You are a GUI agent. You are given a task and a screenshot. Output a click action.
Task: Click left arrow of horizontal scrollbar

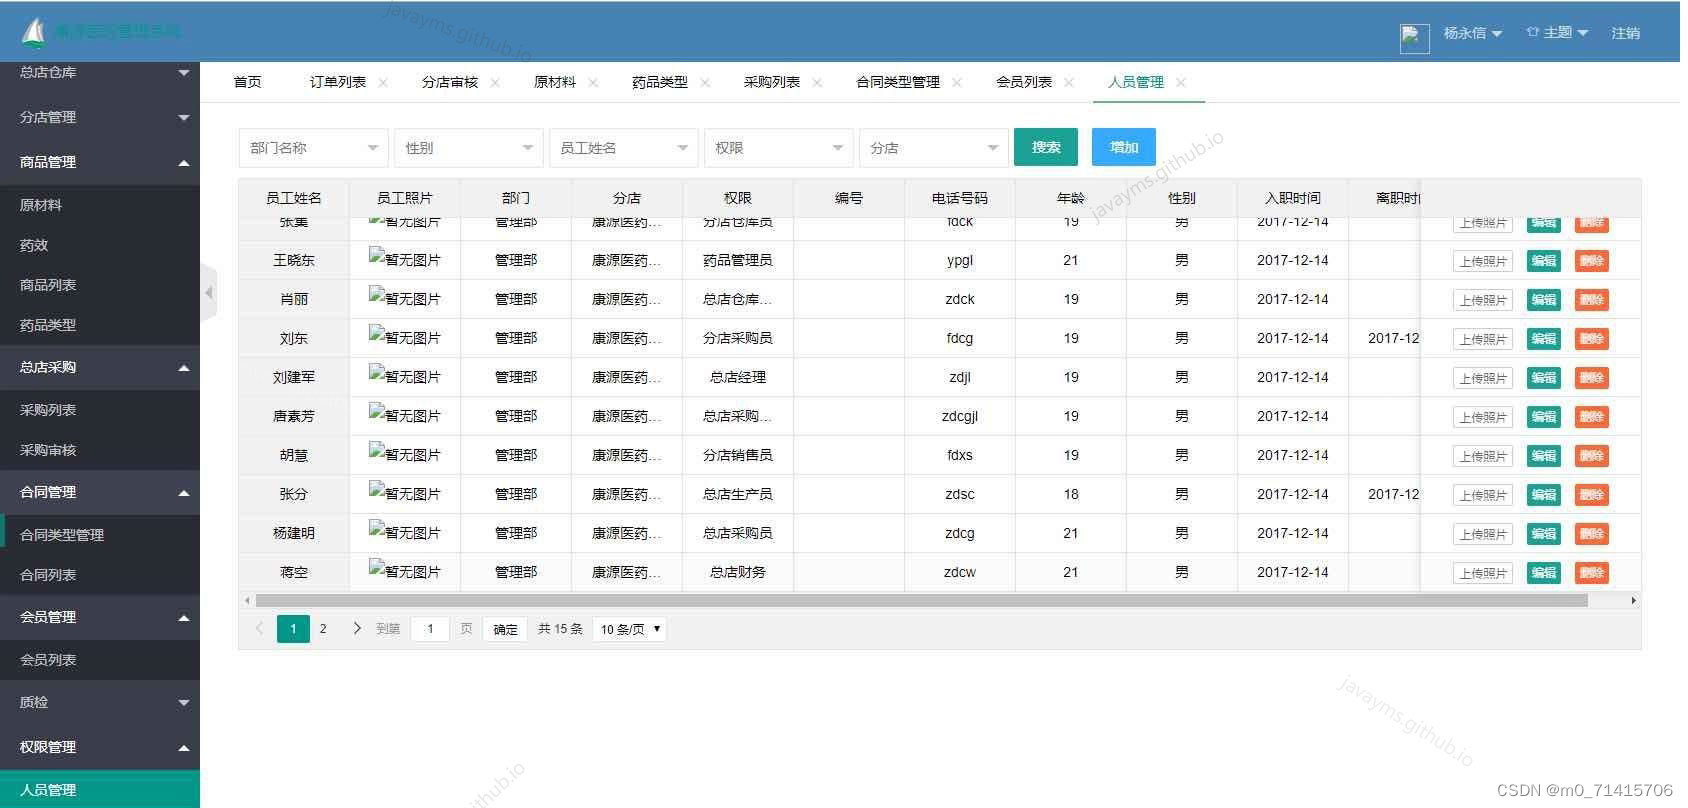(247, 600)
